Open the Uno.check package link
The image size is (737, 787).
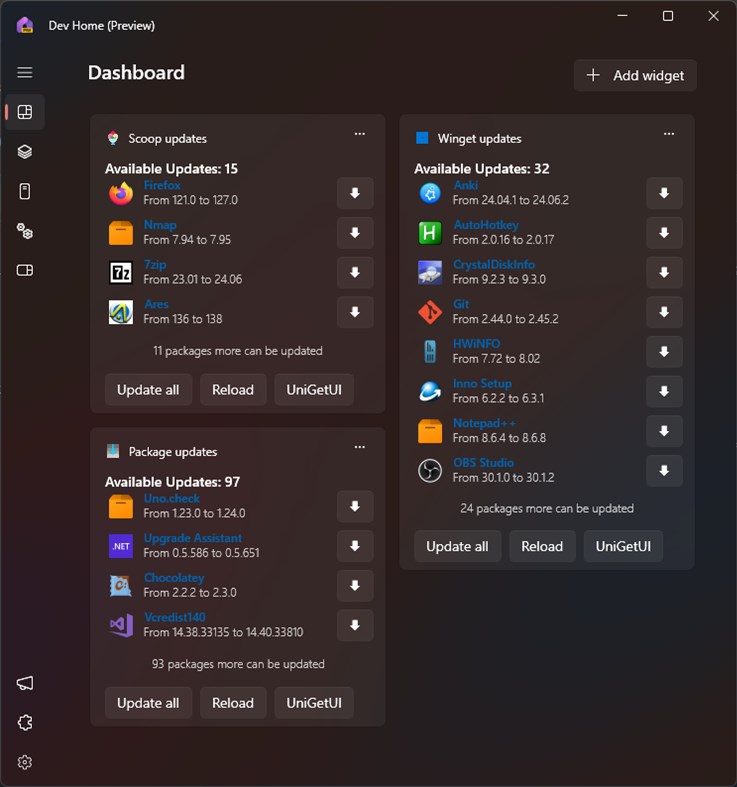[172, 498]
